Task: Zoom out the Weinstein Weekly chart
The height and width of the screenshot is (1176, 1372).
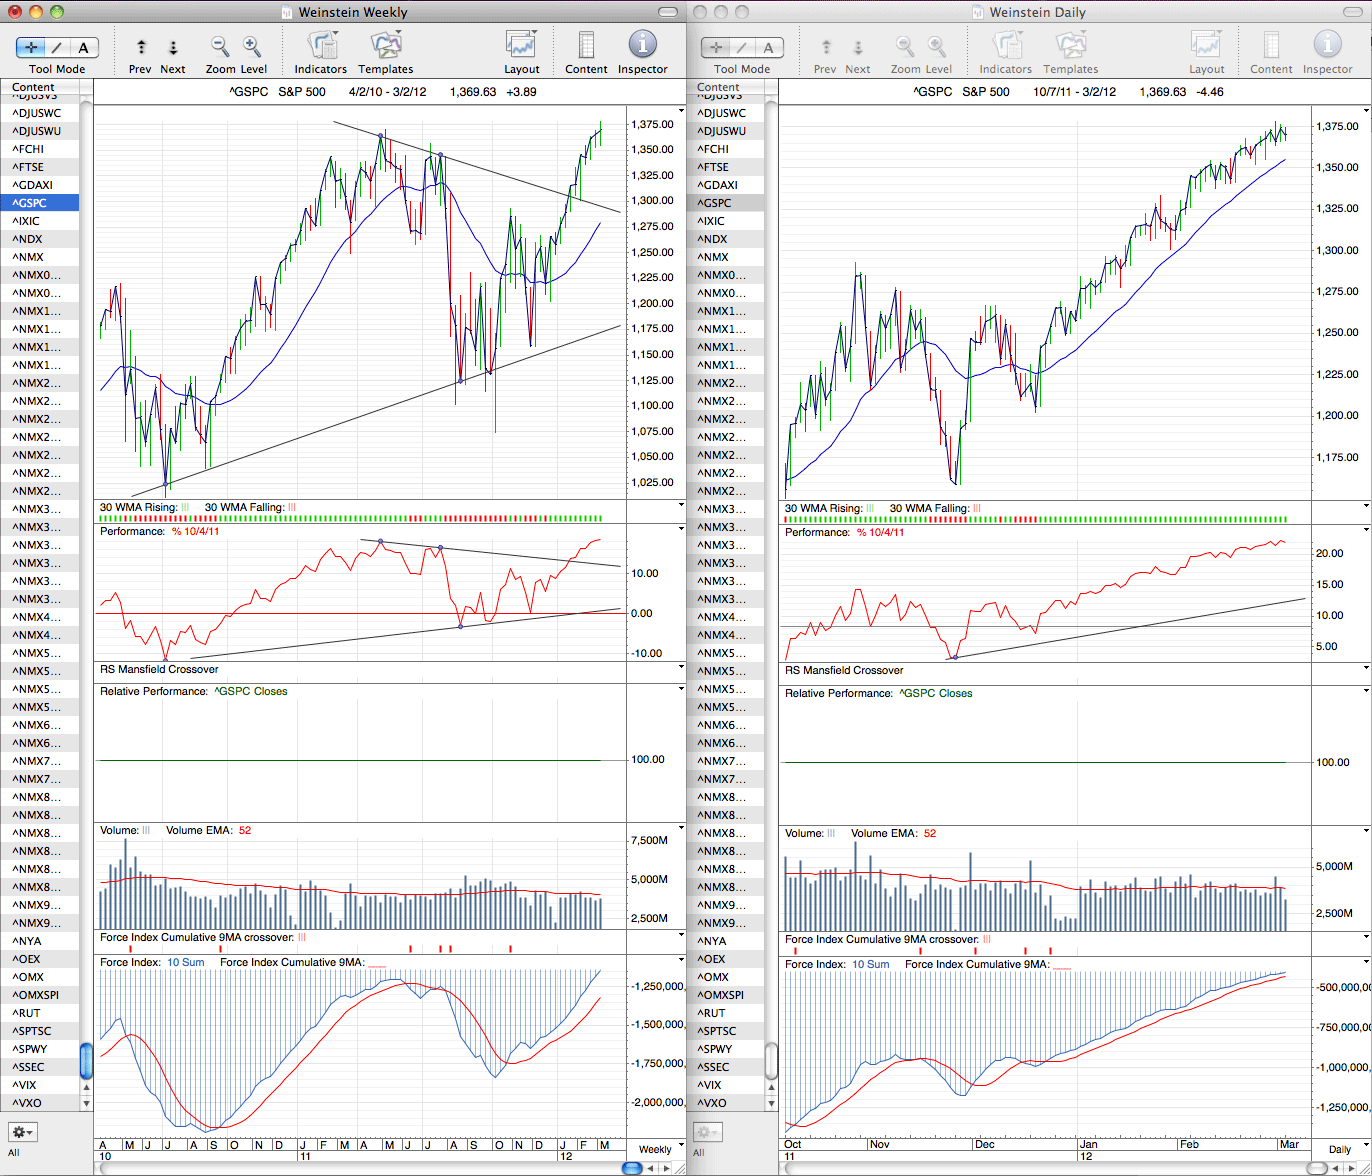Action: [220, 47]
